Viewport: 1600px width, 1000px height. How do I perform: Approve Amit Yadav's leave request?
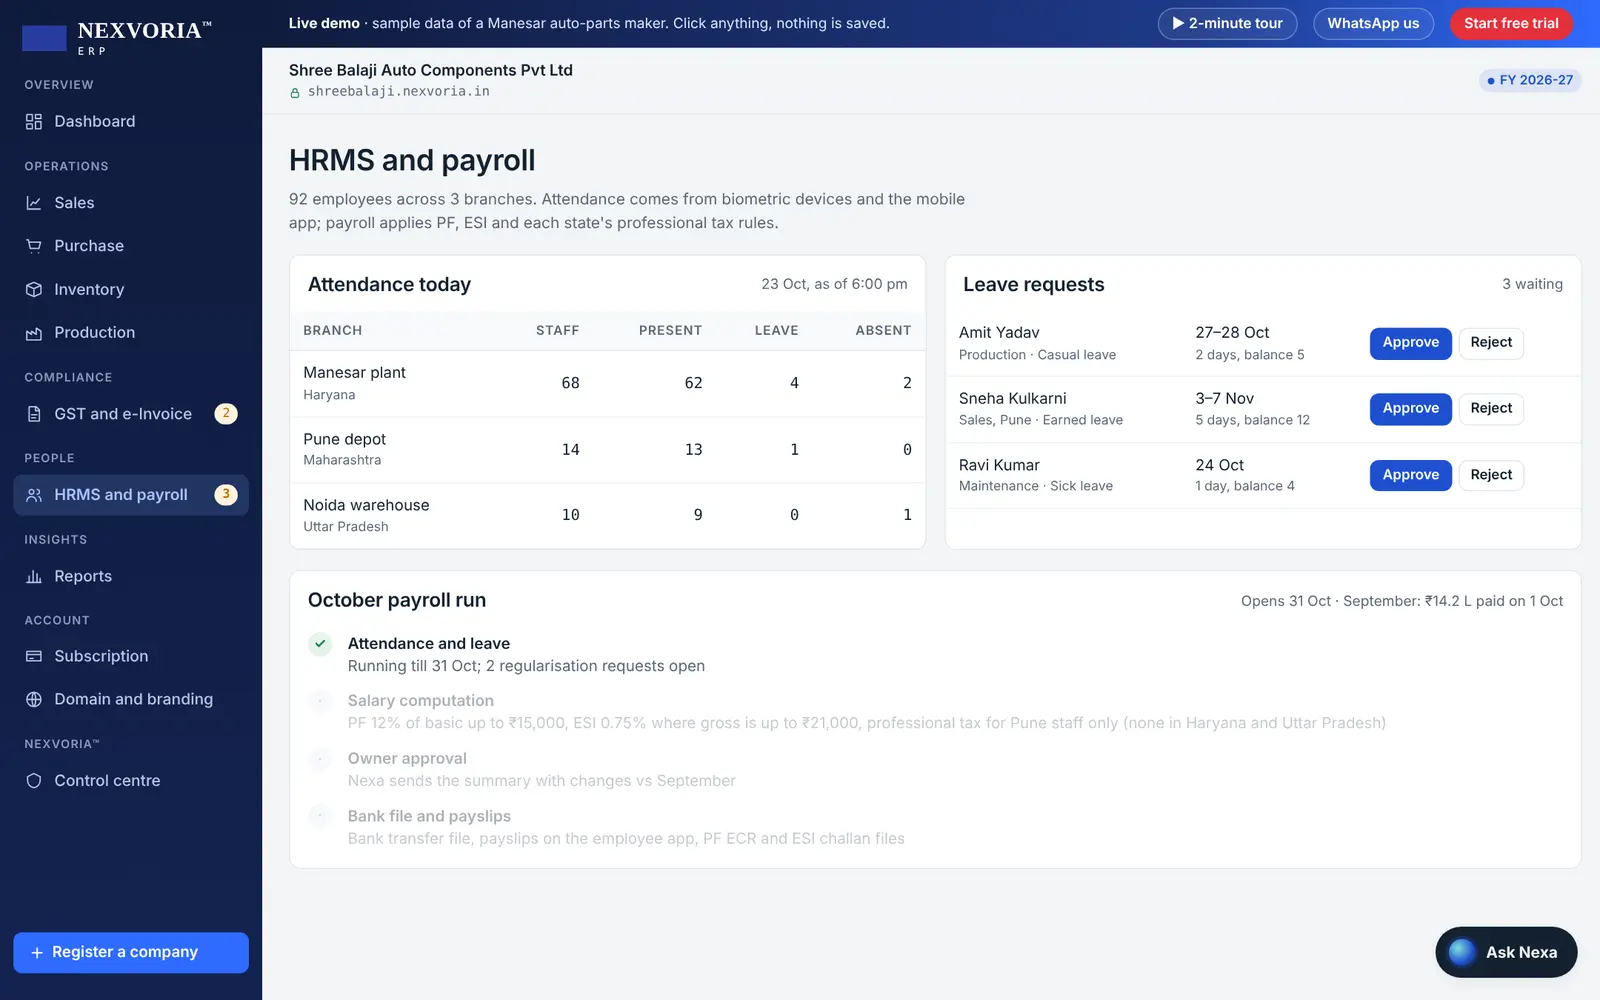pos(1410,343)
